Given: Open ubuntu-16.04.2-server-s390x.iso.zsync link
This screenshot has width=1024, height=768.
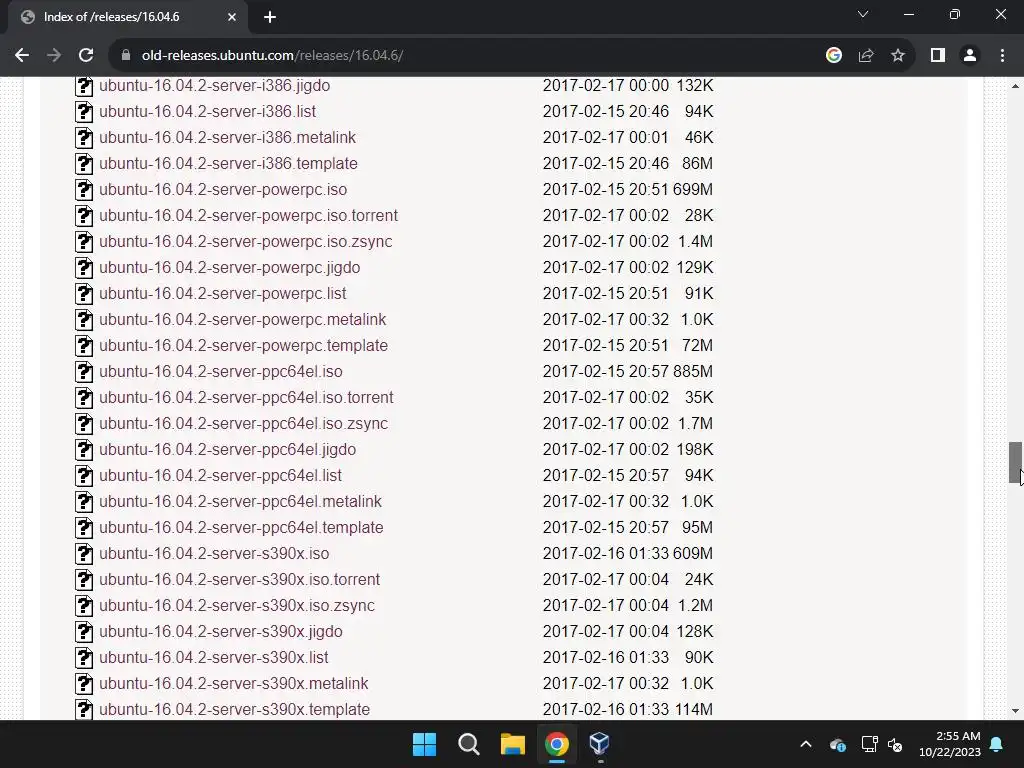Looking at the screenshot, I should pos(236,605).
